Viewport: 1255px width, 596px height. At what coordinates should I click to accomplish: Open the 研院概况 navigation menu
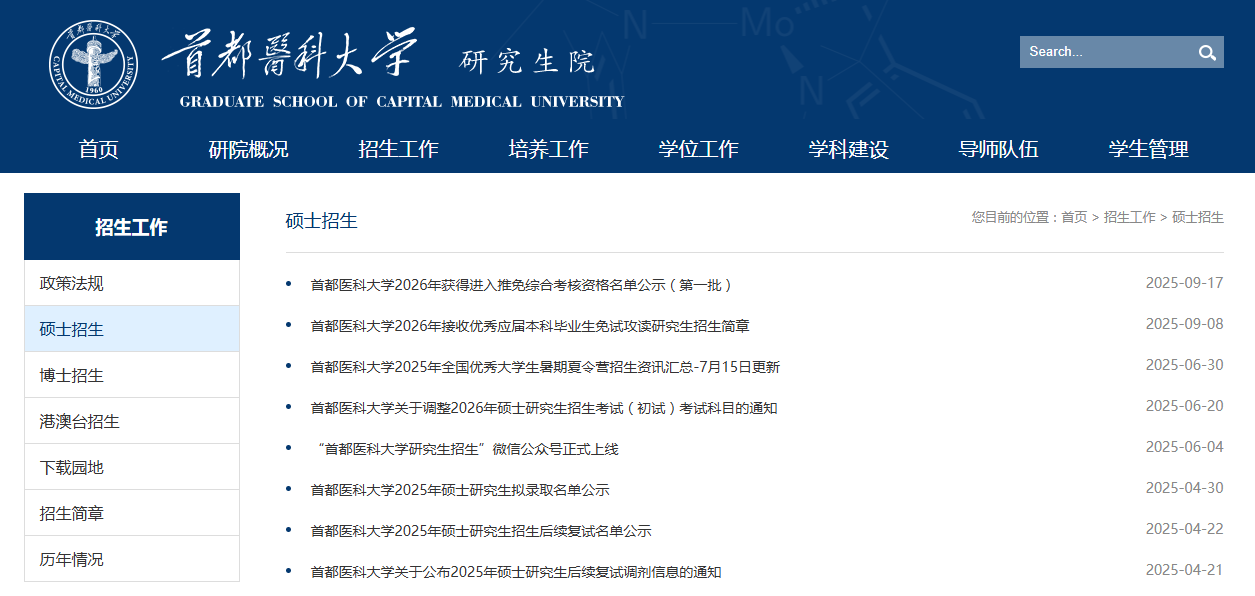tap(248, 149)
